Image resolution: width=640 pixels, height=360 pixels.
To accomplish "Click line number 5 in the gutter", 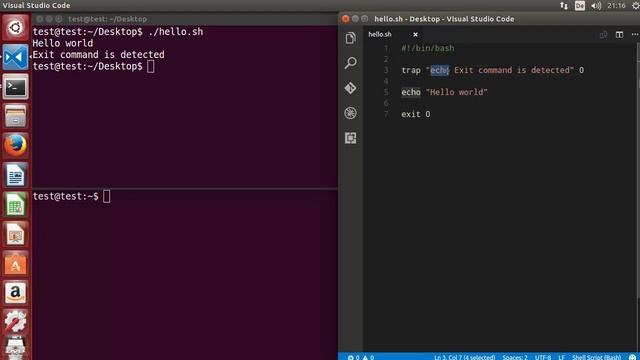I will 386,92.
